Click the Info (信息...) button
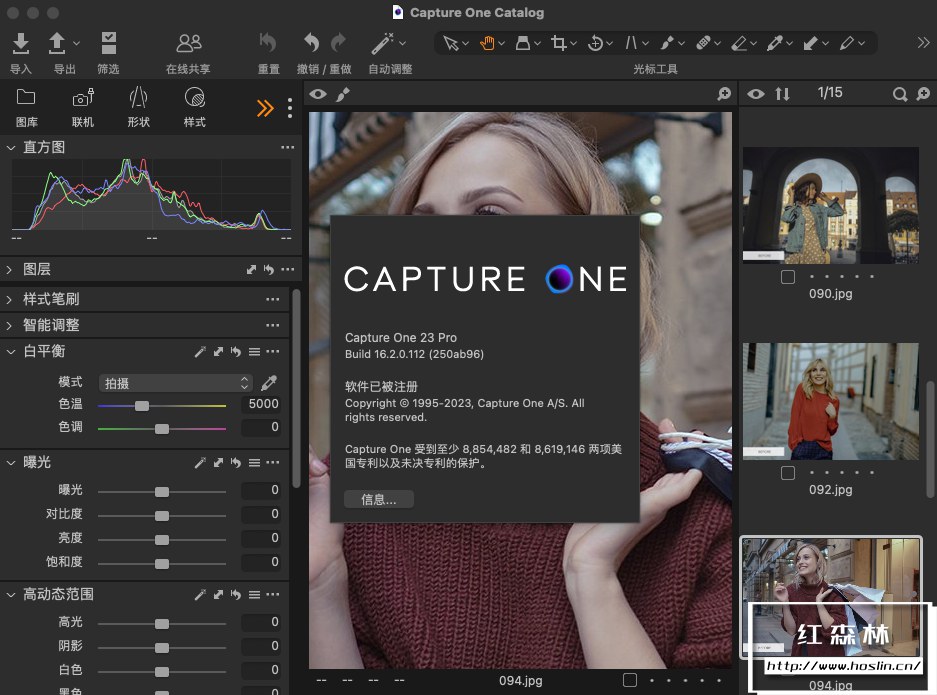The height and width of the screenshot is (695, 937). pos(379,499)
